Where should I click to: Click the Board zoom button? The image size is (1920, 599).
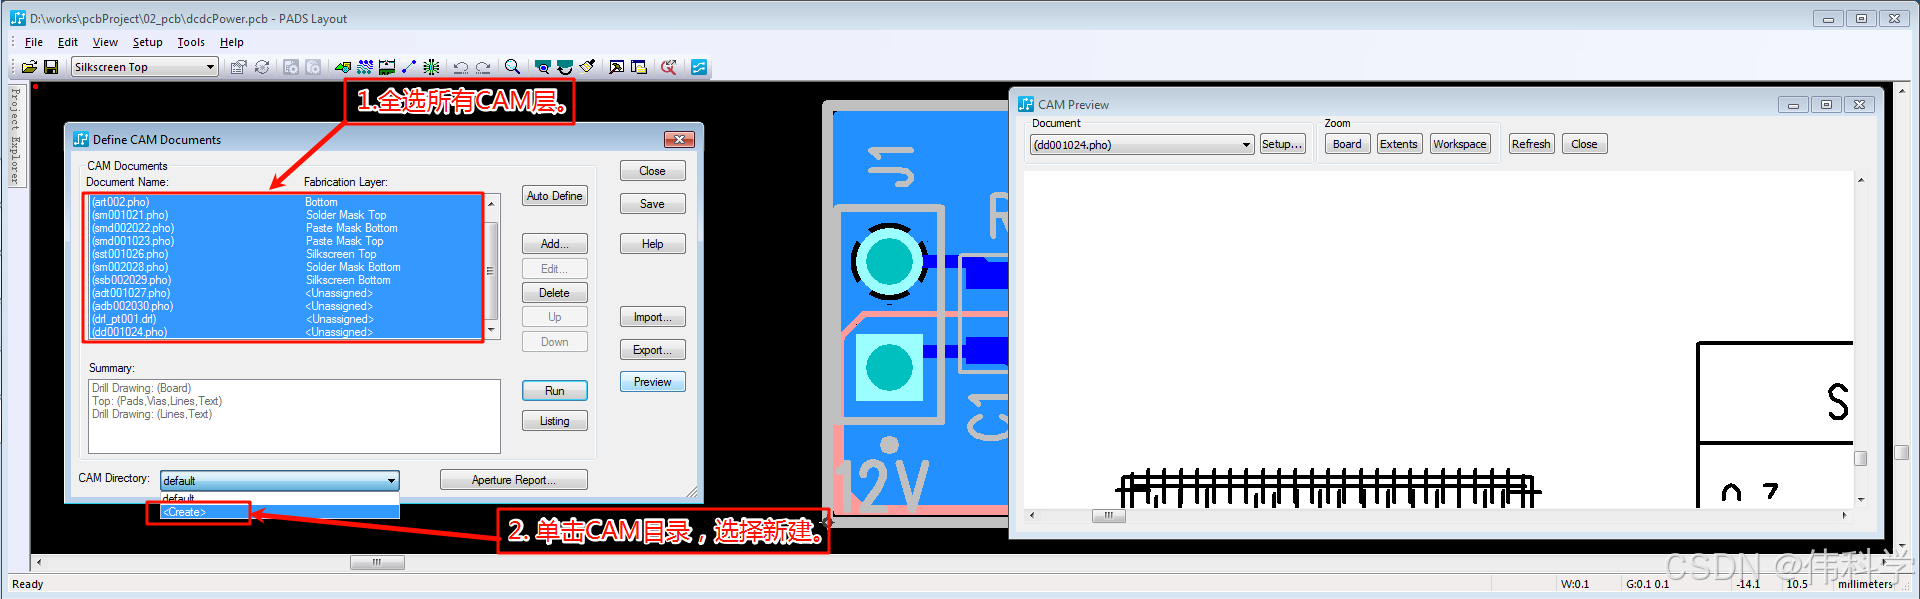1347,144
